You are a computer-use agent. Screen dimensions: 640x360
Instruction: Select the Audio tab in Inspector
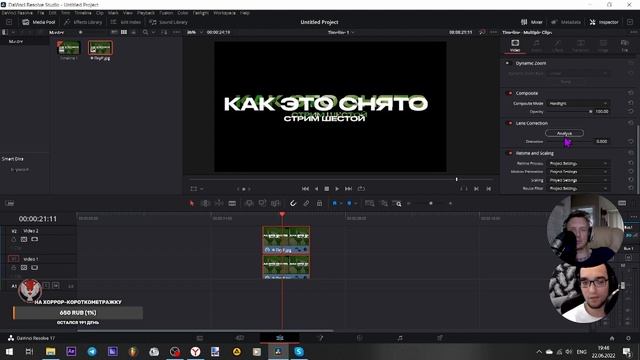pos(536,46)
